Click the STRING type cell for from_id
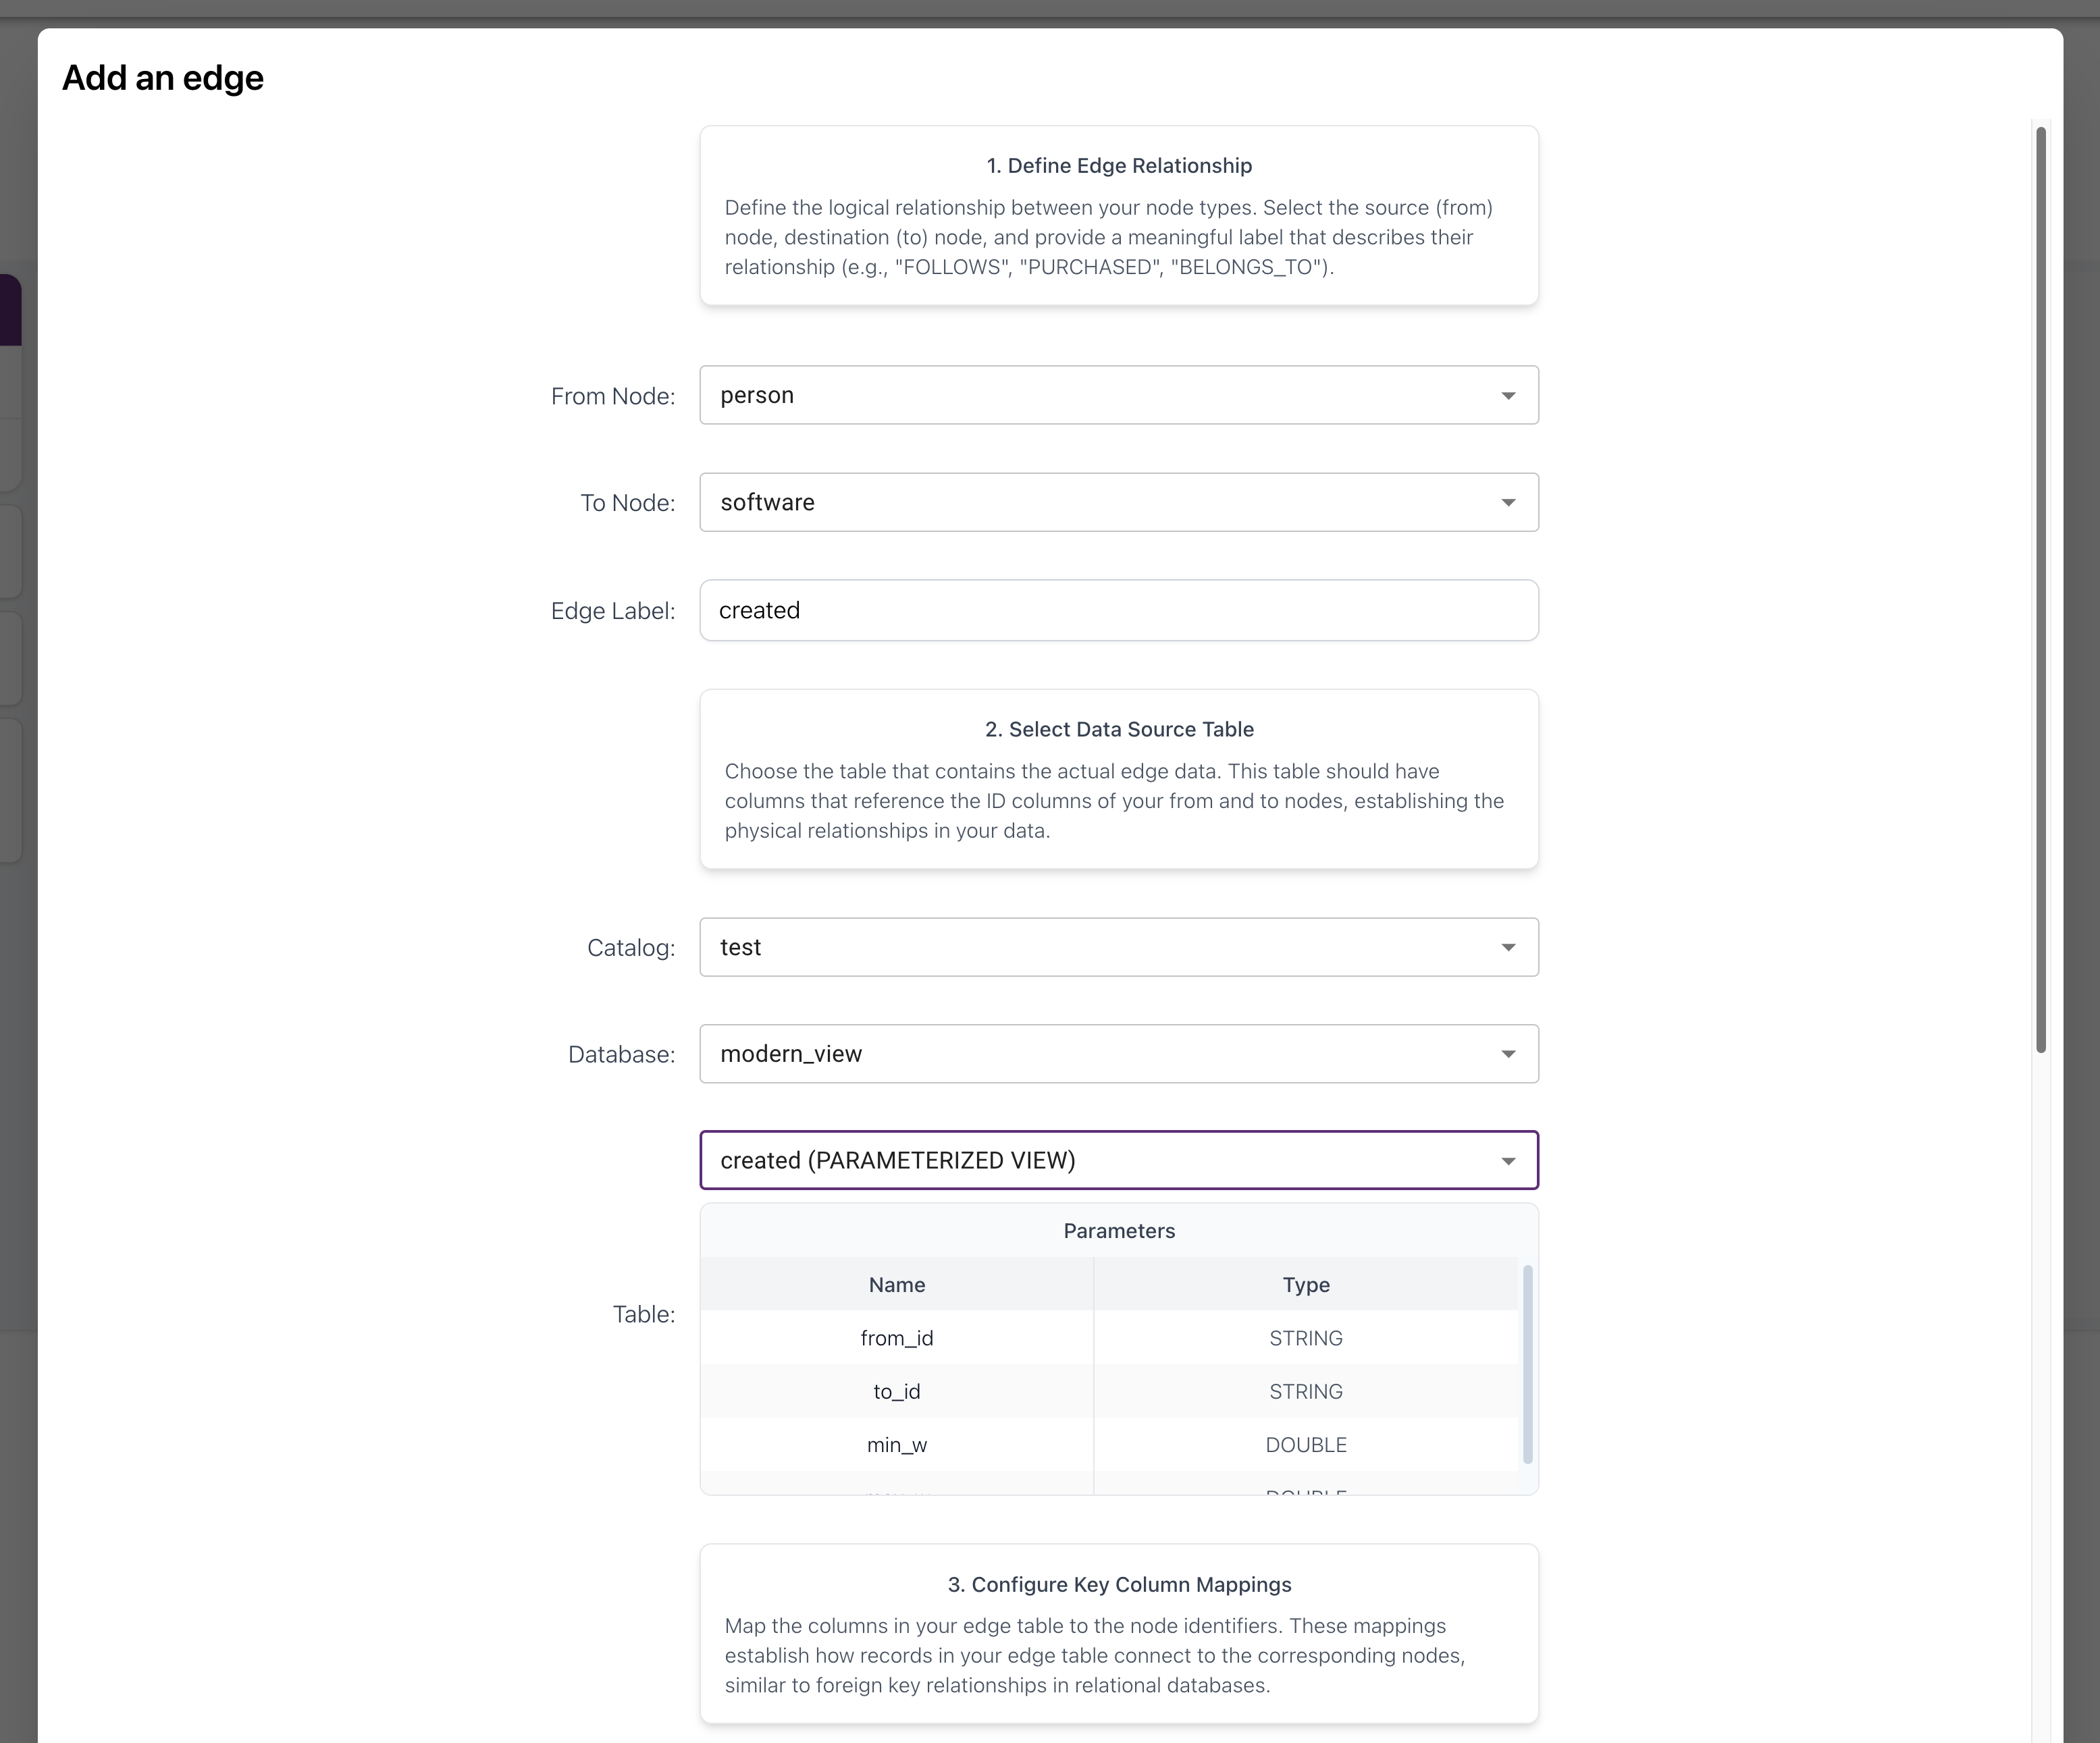 pos(1306,1337)
